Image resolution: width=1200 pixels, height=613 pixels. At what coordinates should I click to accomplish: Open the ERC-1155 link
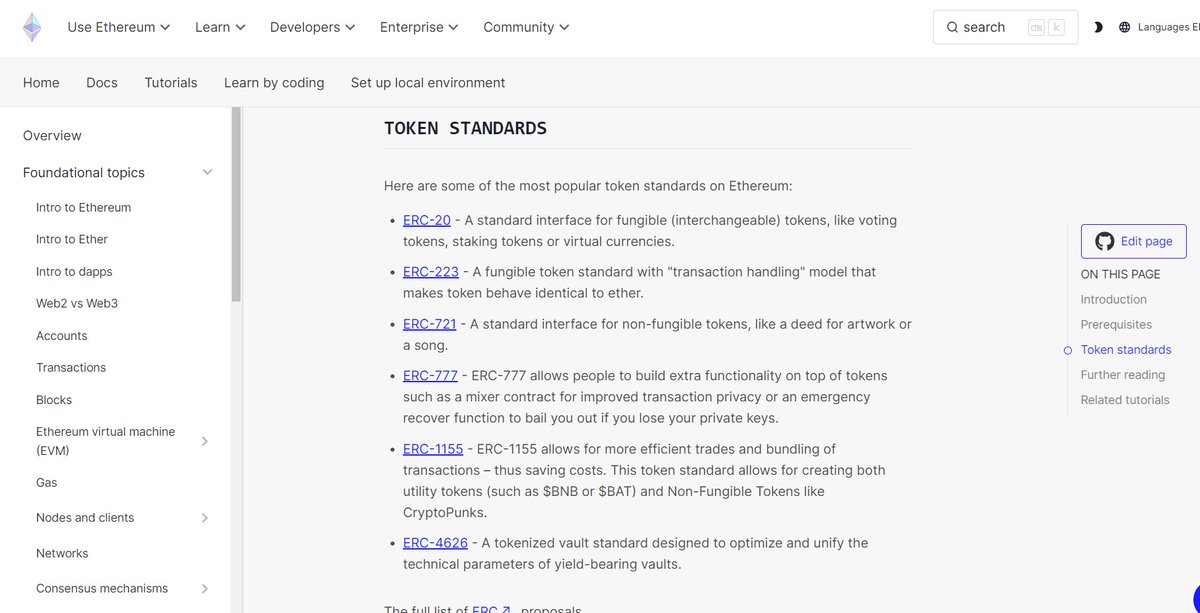tap(433, 449)
